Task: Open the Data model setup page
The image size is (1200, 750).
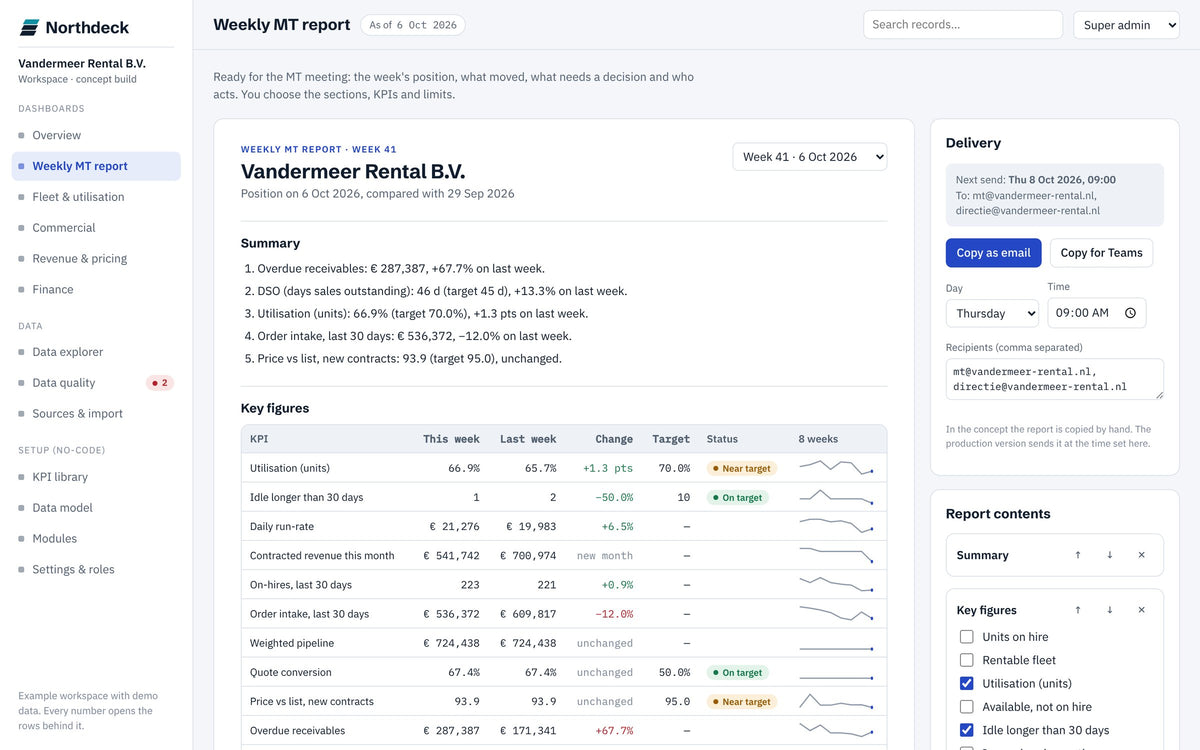Action: click(96, 508)
